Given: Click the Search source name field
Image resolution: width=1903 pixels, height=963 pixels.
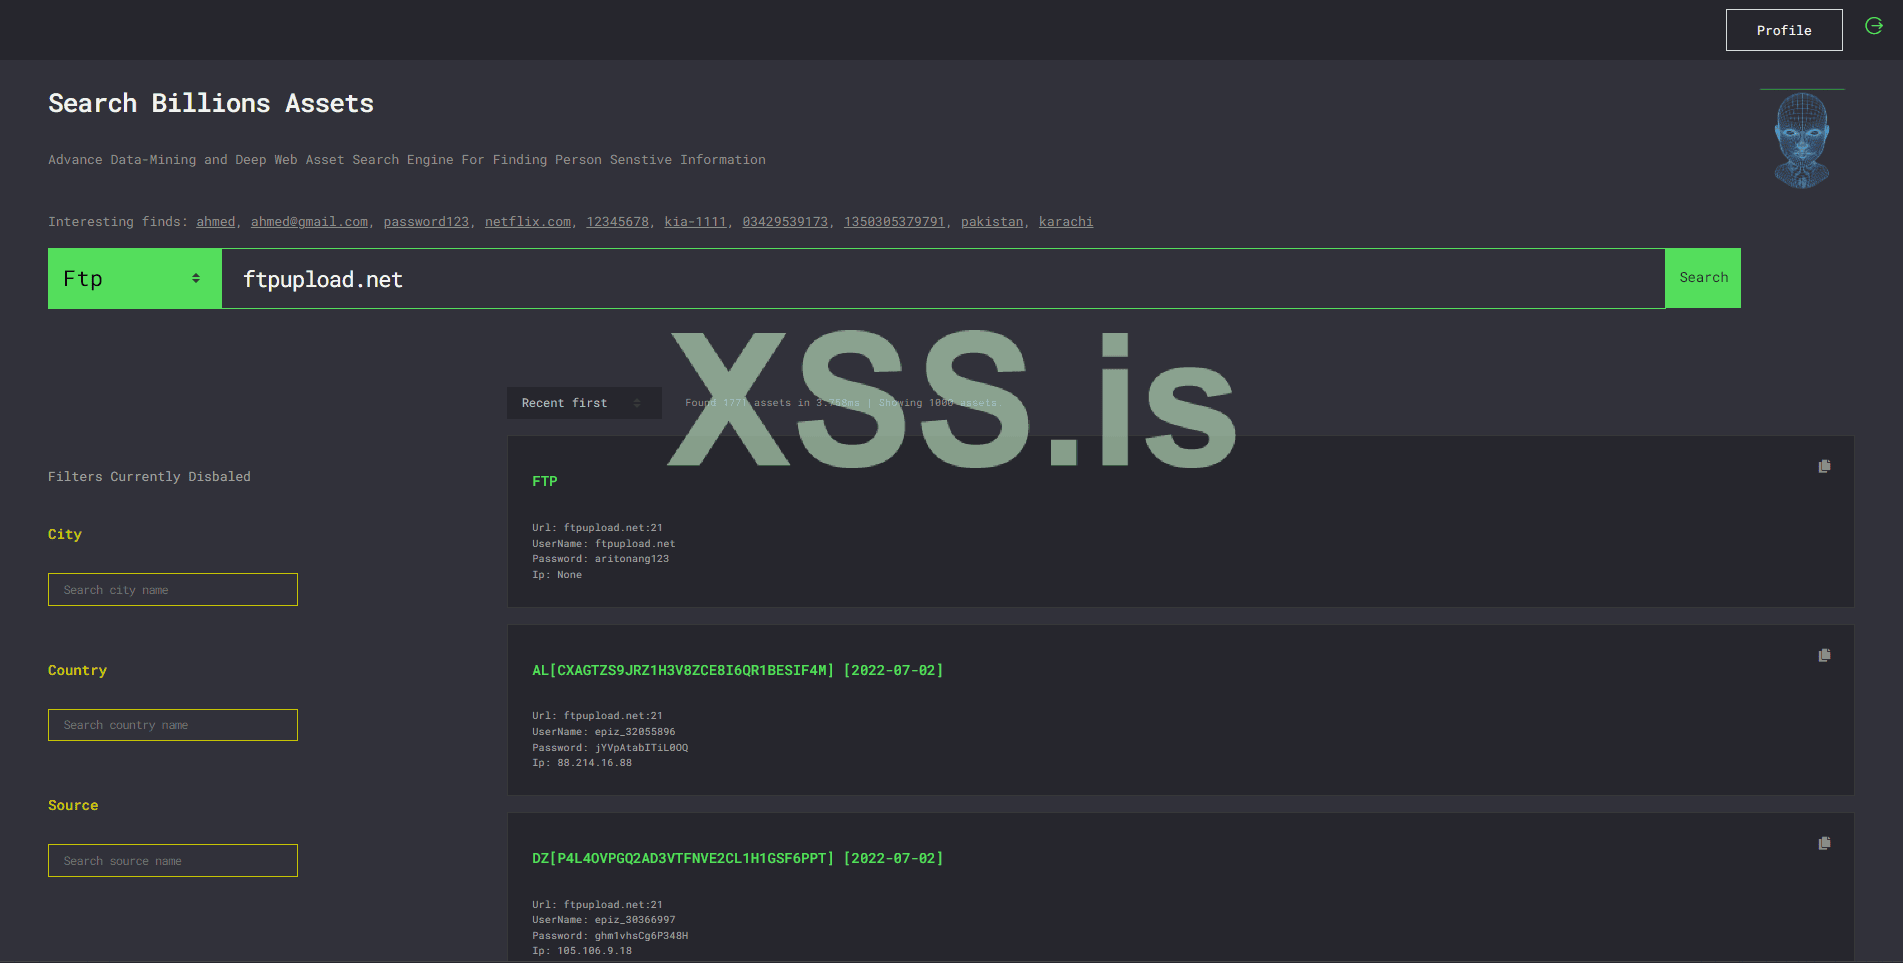Looking at the screenshot, I should tap(173, 861).
